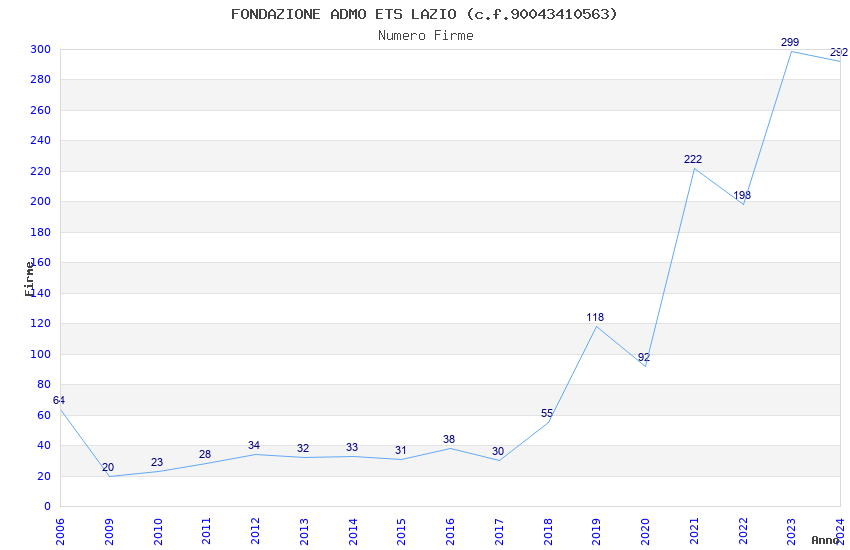The width and height of the screenshot is (850, 550).
Task: Click the y-axis value 200
Action: click(41, 202)
